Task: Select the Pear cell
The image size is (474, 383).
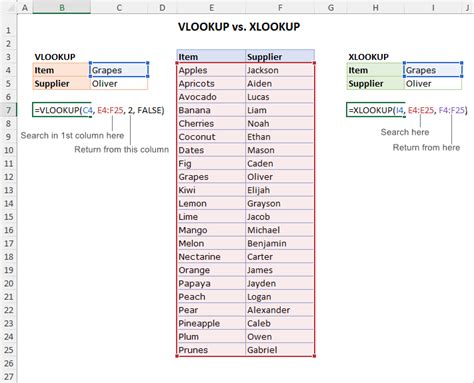Action: 211,310
